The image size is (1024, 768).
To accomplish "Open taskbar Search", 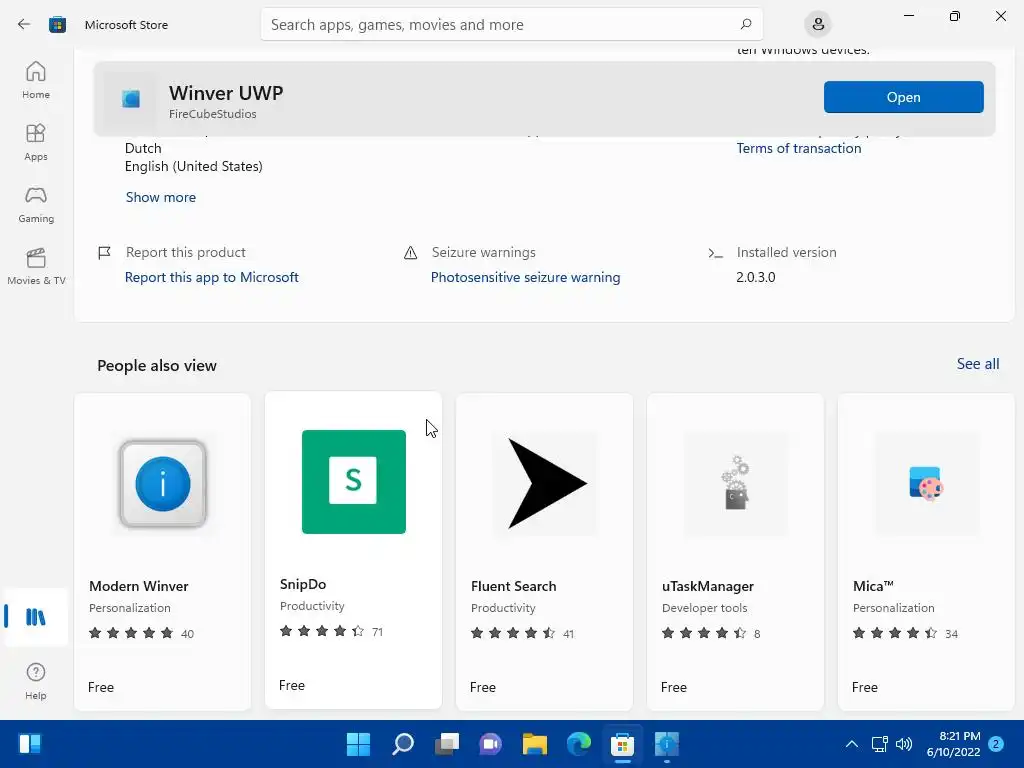I will (403, 744).
